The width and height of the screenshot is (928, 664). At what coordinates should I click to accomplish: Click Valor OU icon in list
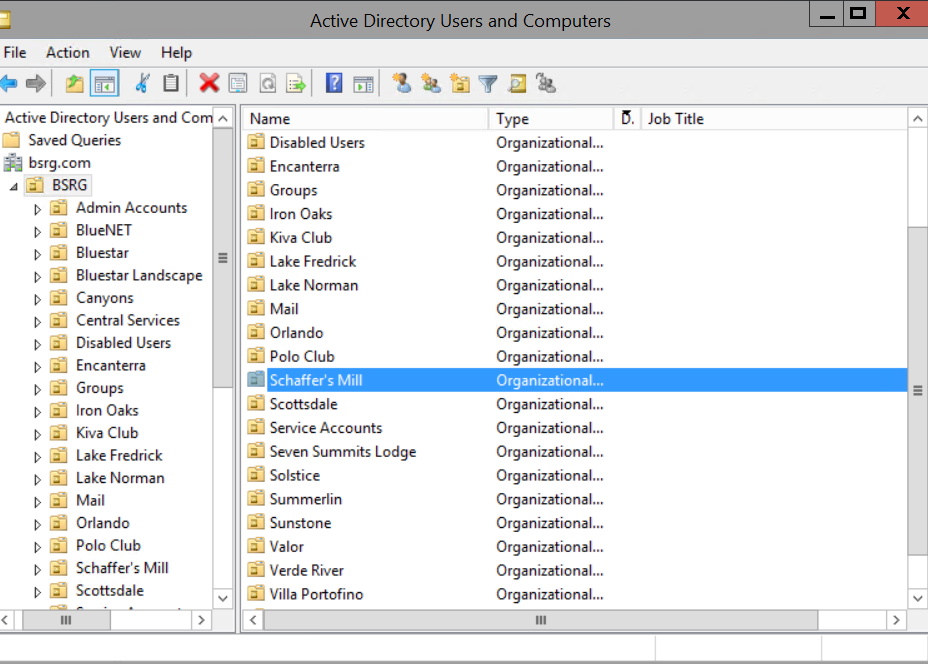point(256,546)
